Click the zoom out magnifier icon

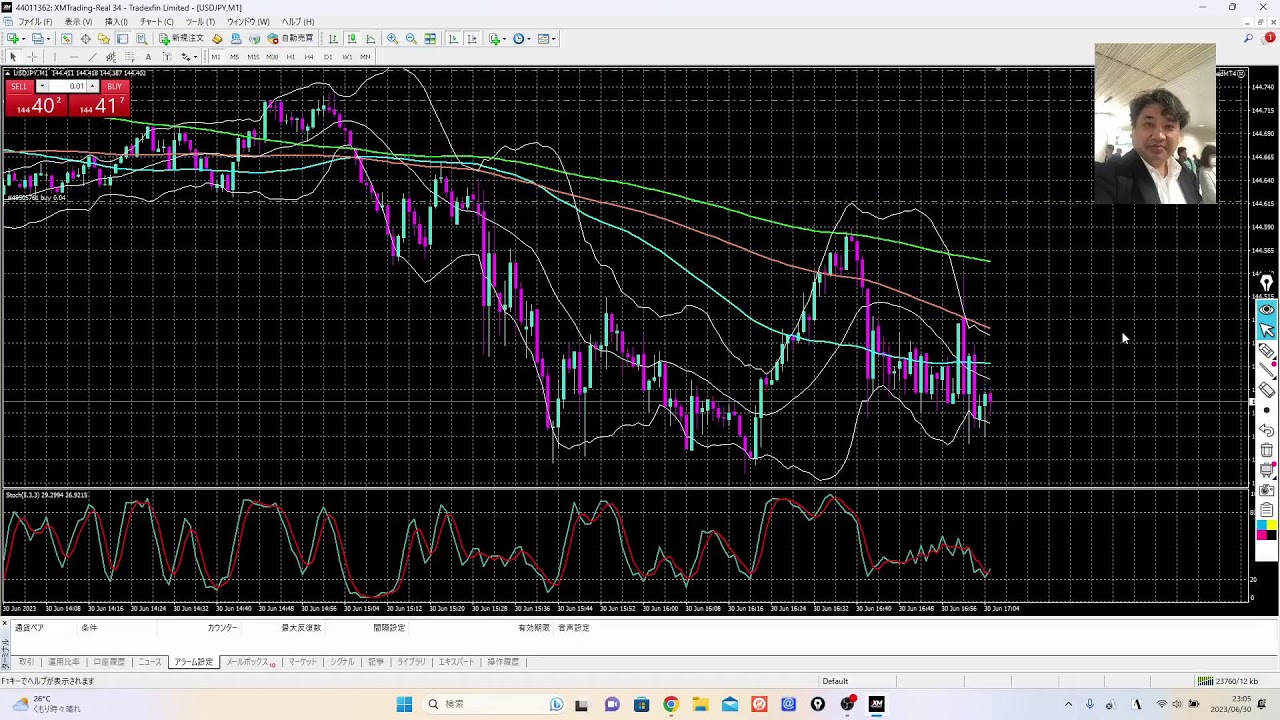[x=411, y=39]
